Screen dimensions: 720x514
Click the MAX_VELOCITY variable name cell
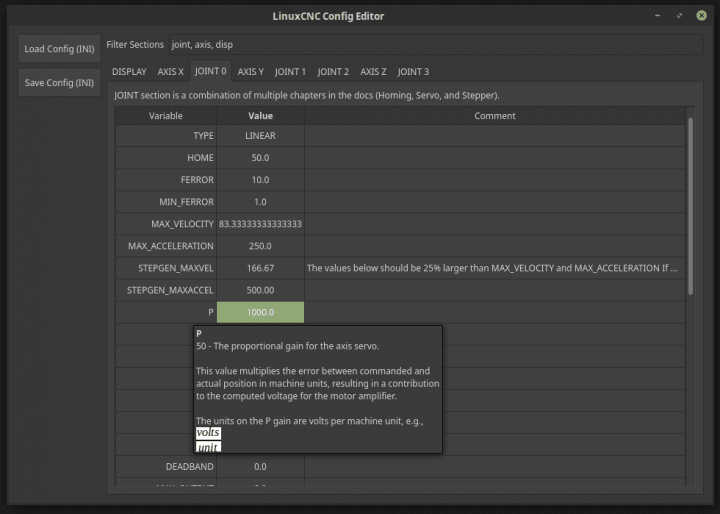[x=166, y=224]
